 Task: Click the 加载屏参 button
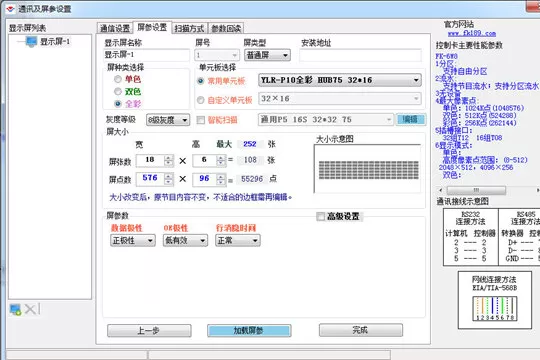pyautogui.click(x=249, y=331)
